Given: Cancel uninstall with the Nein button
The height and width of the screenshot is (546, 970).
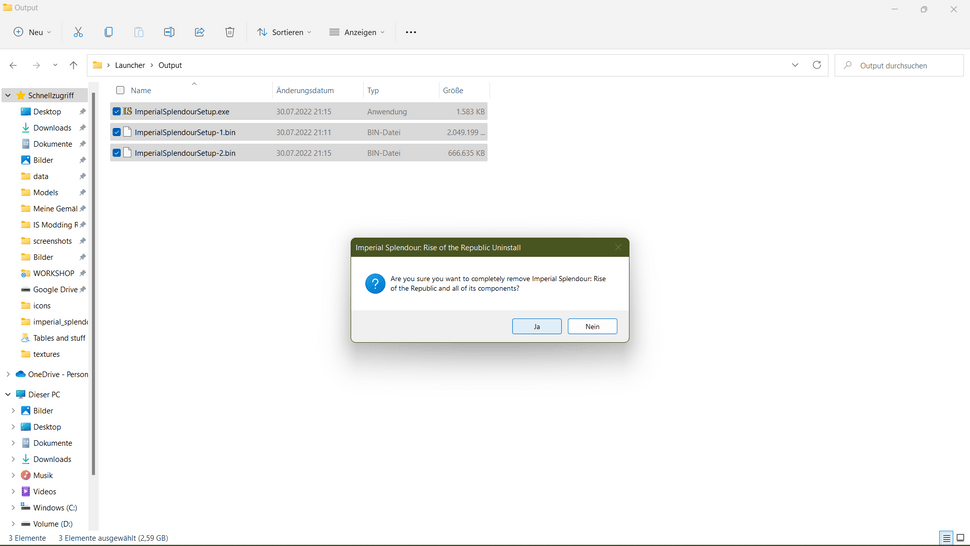Looking at the screenshot, I should (x=592, y=326).
